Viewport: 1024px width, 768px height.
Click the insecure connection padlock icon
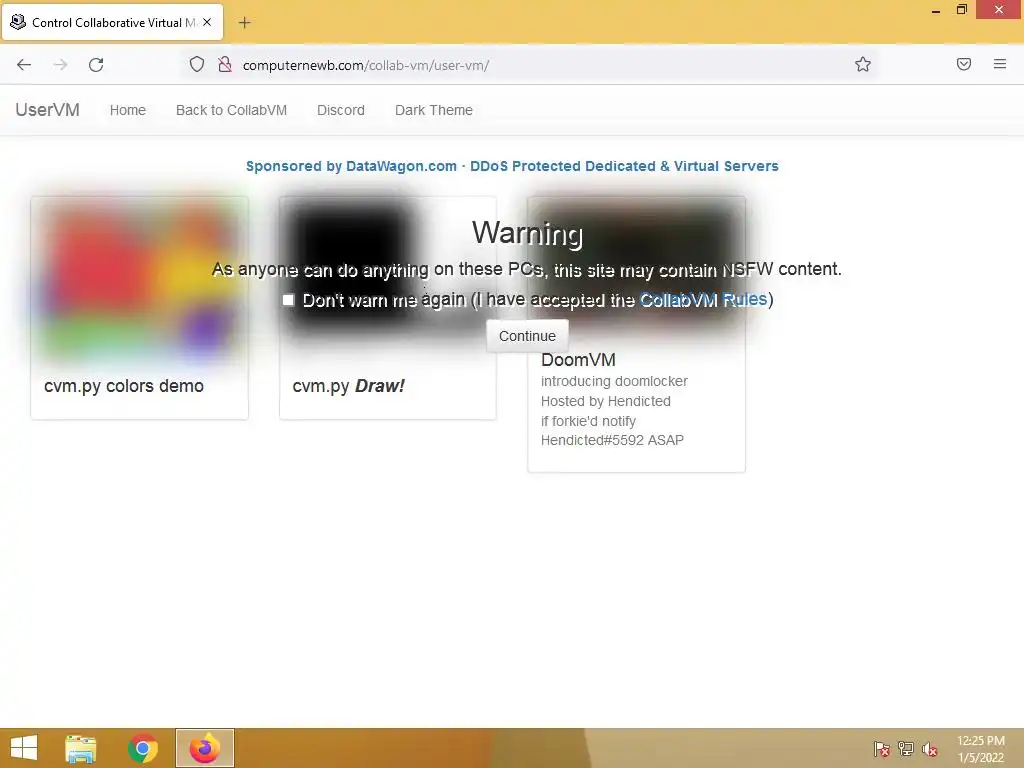pyautogui.click(x=225, y=64)
